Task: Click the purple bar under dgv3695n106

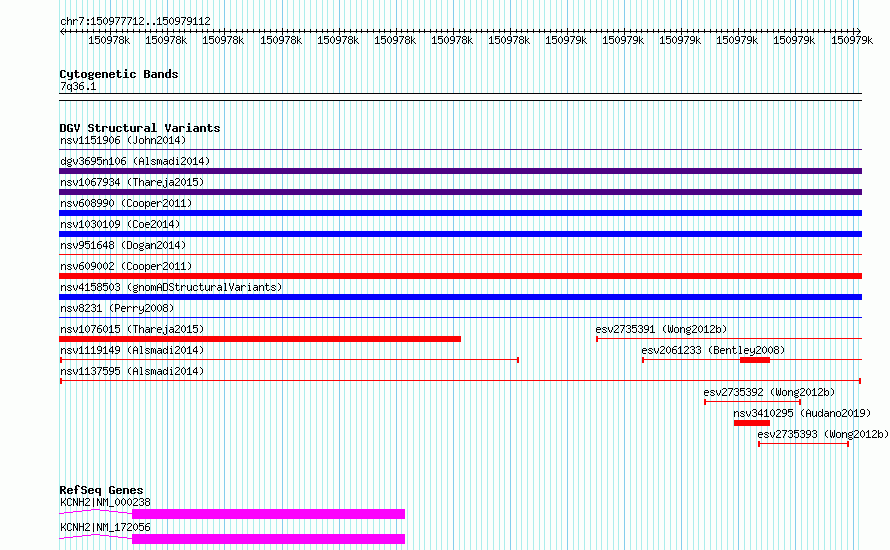Action: (460, 171)
